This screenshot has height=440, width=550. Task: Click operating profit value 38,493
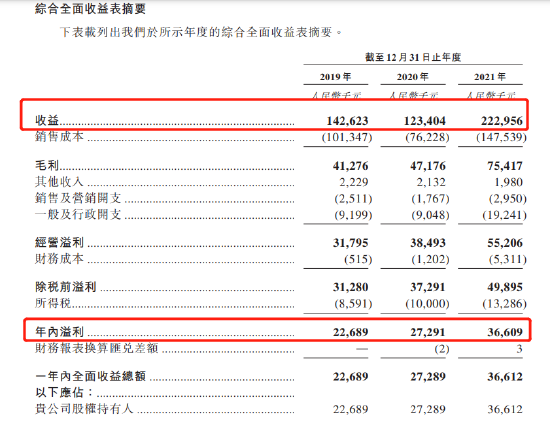pos(428,243)
